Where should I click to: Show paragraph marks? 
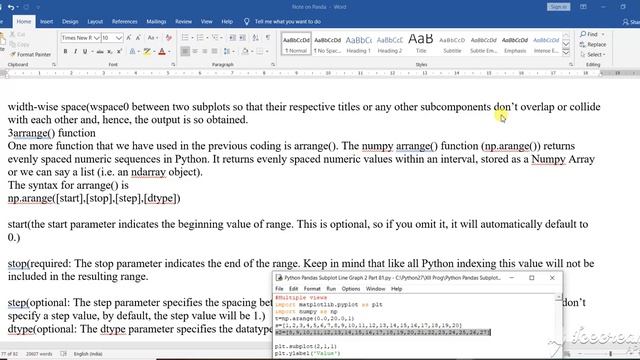[x=268, y=38]
